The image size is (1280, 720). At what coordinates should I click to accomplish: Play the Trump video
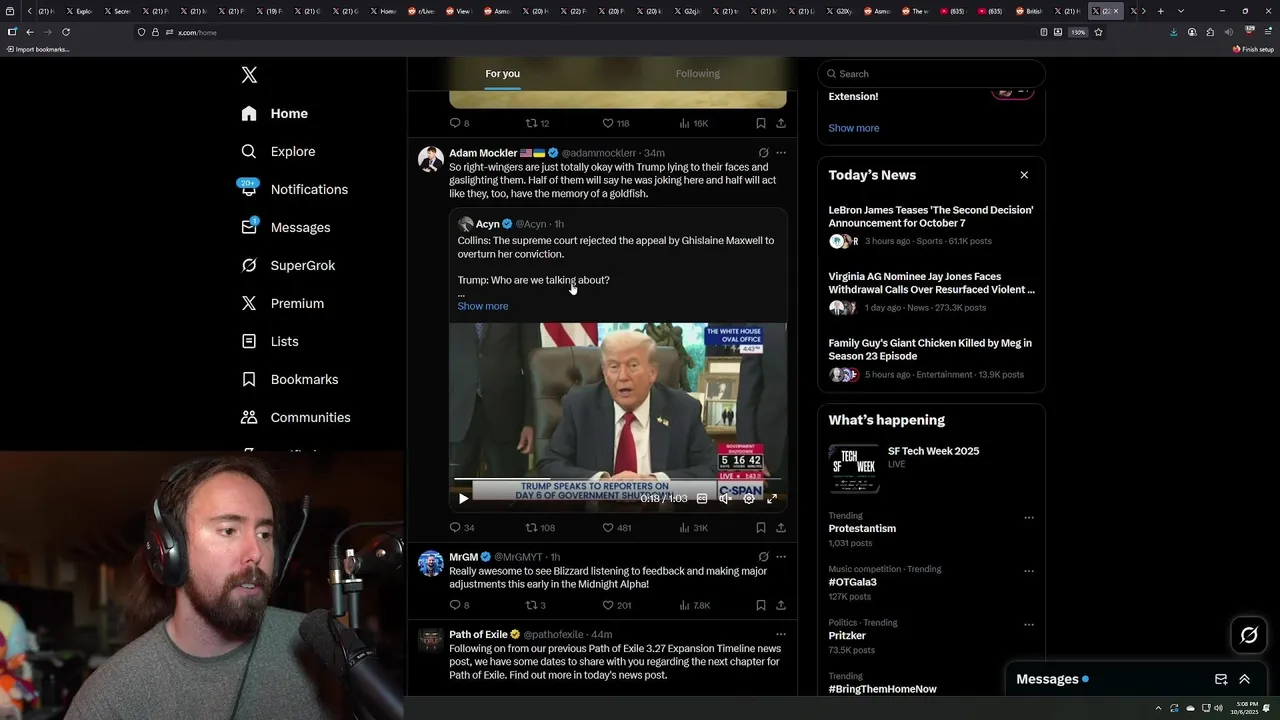[463, 498]
